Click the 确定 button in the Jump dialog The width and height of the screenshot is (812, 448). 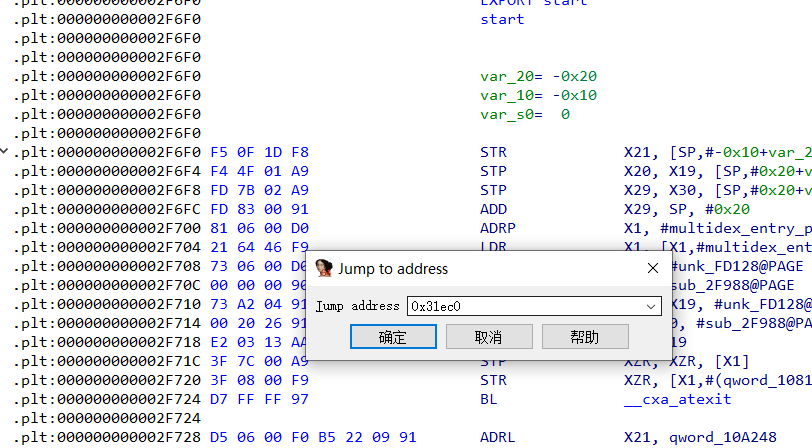[393, 337]
